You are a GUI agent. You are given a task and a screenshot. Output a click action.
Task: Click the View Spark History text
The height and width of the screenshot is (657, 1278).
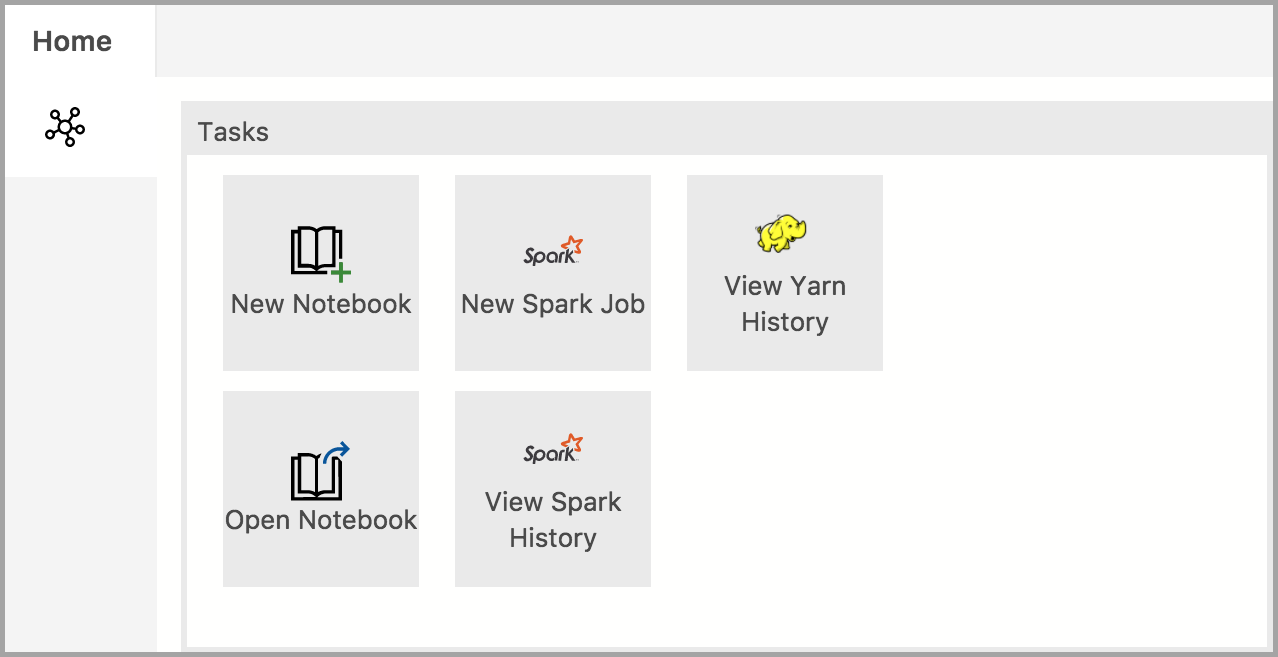click(x=553, y=520)
